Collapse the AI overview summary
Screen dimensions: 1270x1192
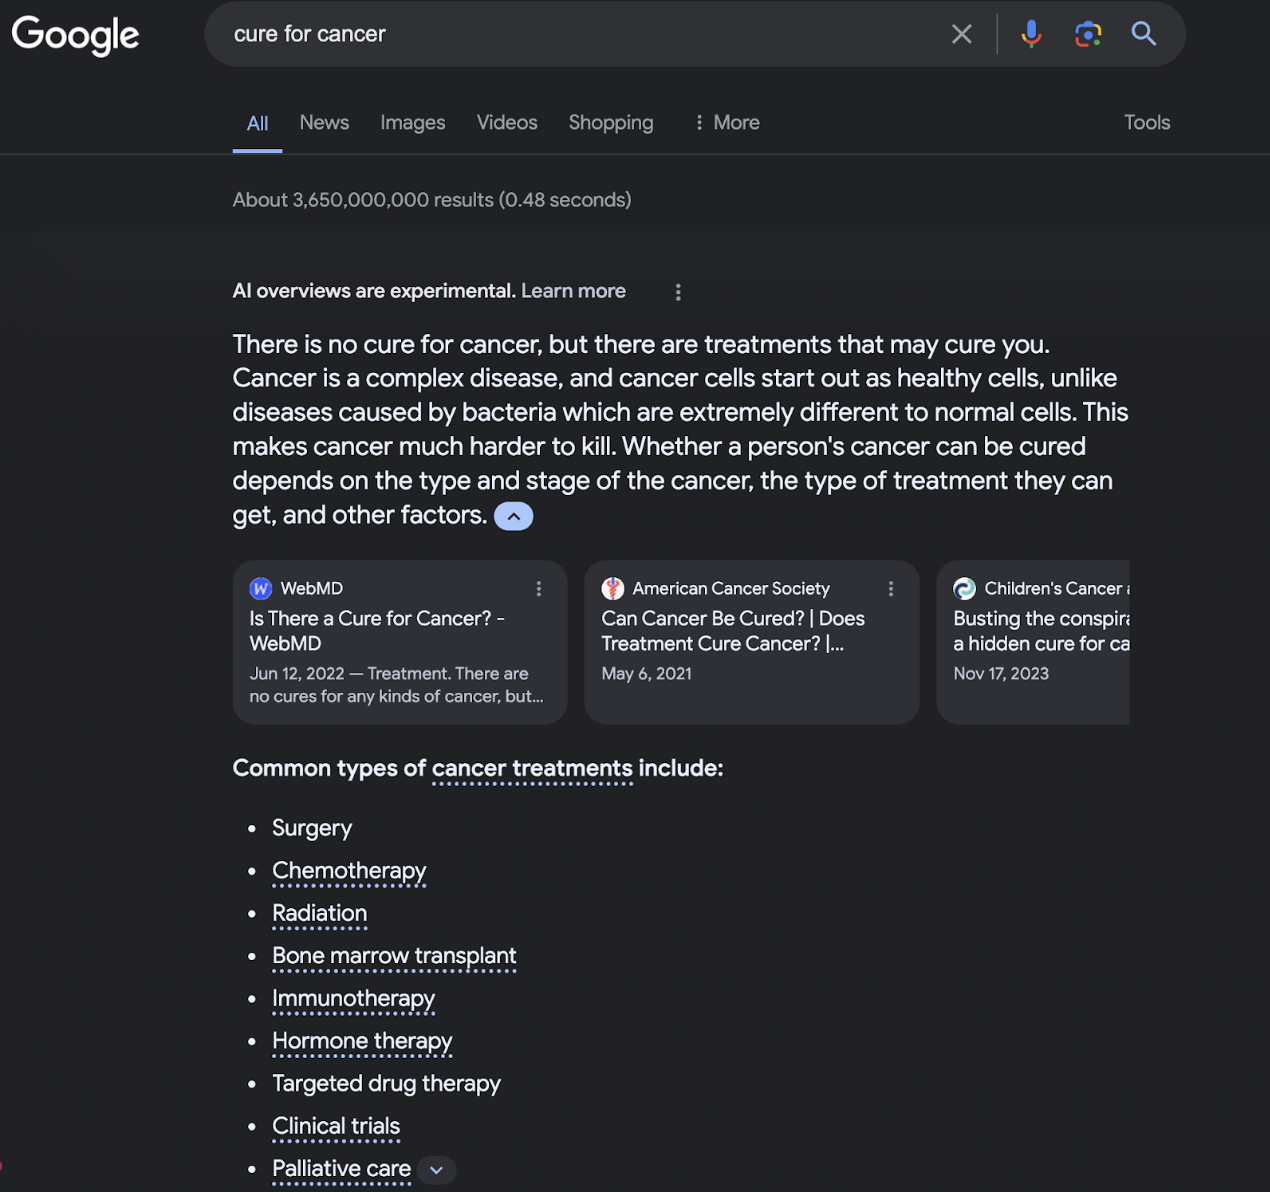click(x=513, y=516)
